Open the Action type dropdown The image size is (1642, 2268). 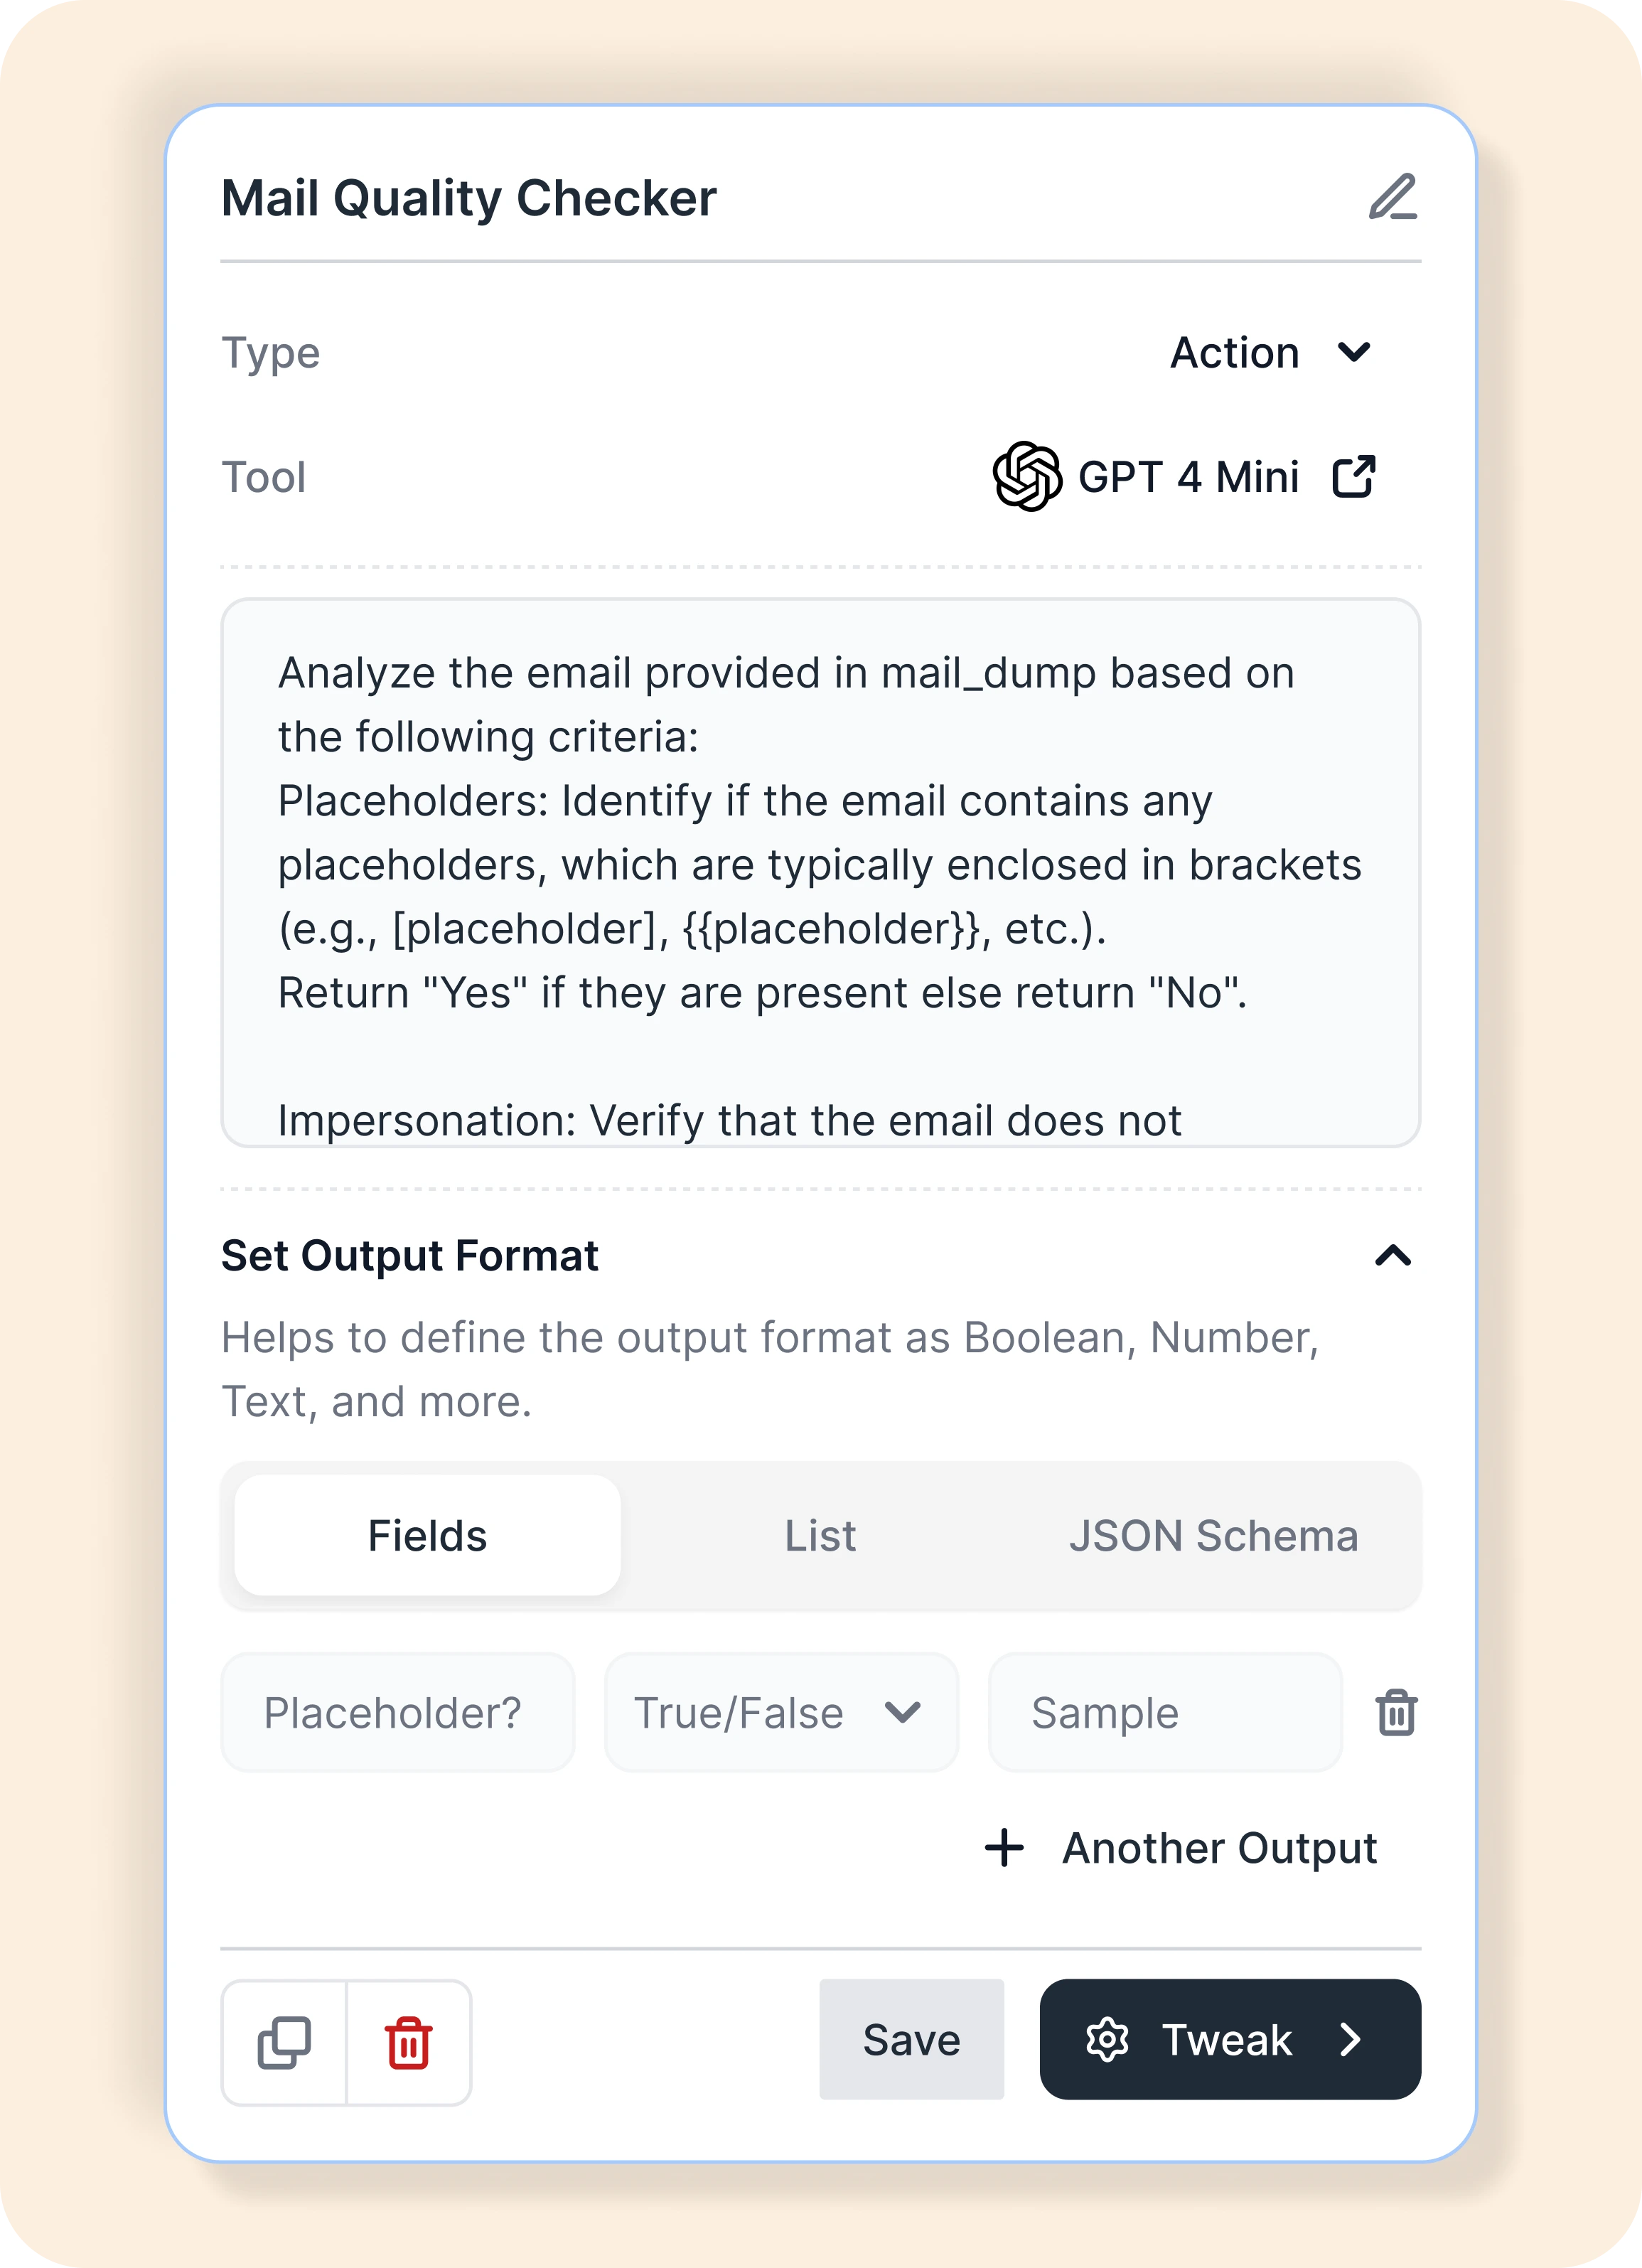(1270, 353)
